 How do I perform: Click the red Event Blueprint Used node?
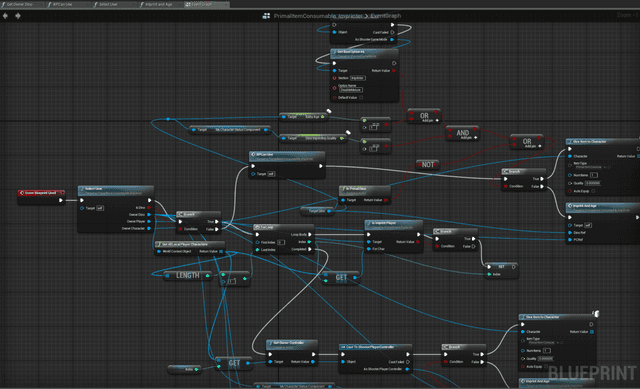click(x=41, y=193)
